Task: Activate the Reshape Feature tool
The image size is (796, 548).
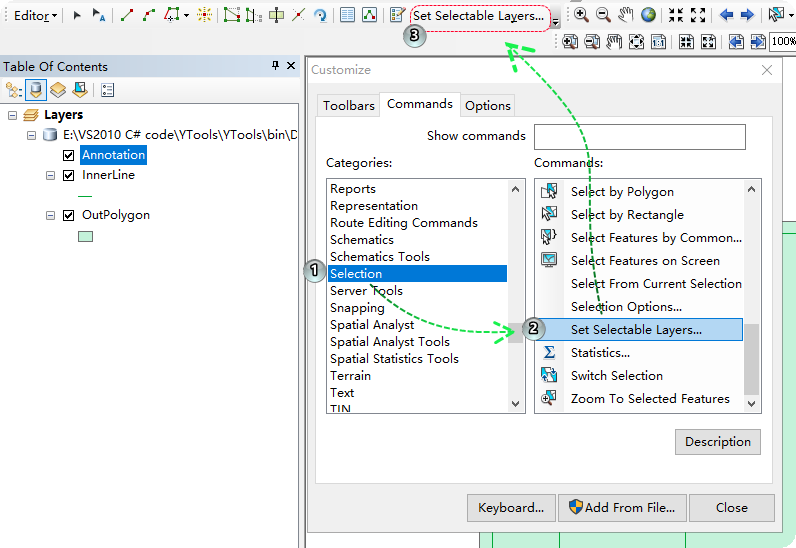Action: click(253, 15)
